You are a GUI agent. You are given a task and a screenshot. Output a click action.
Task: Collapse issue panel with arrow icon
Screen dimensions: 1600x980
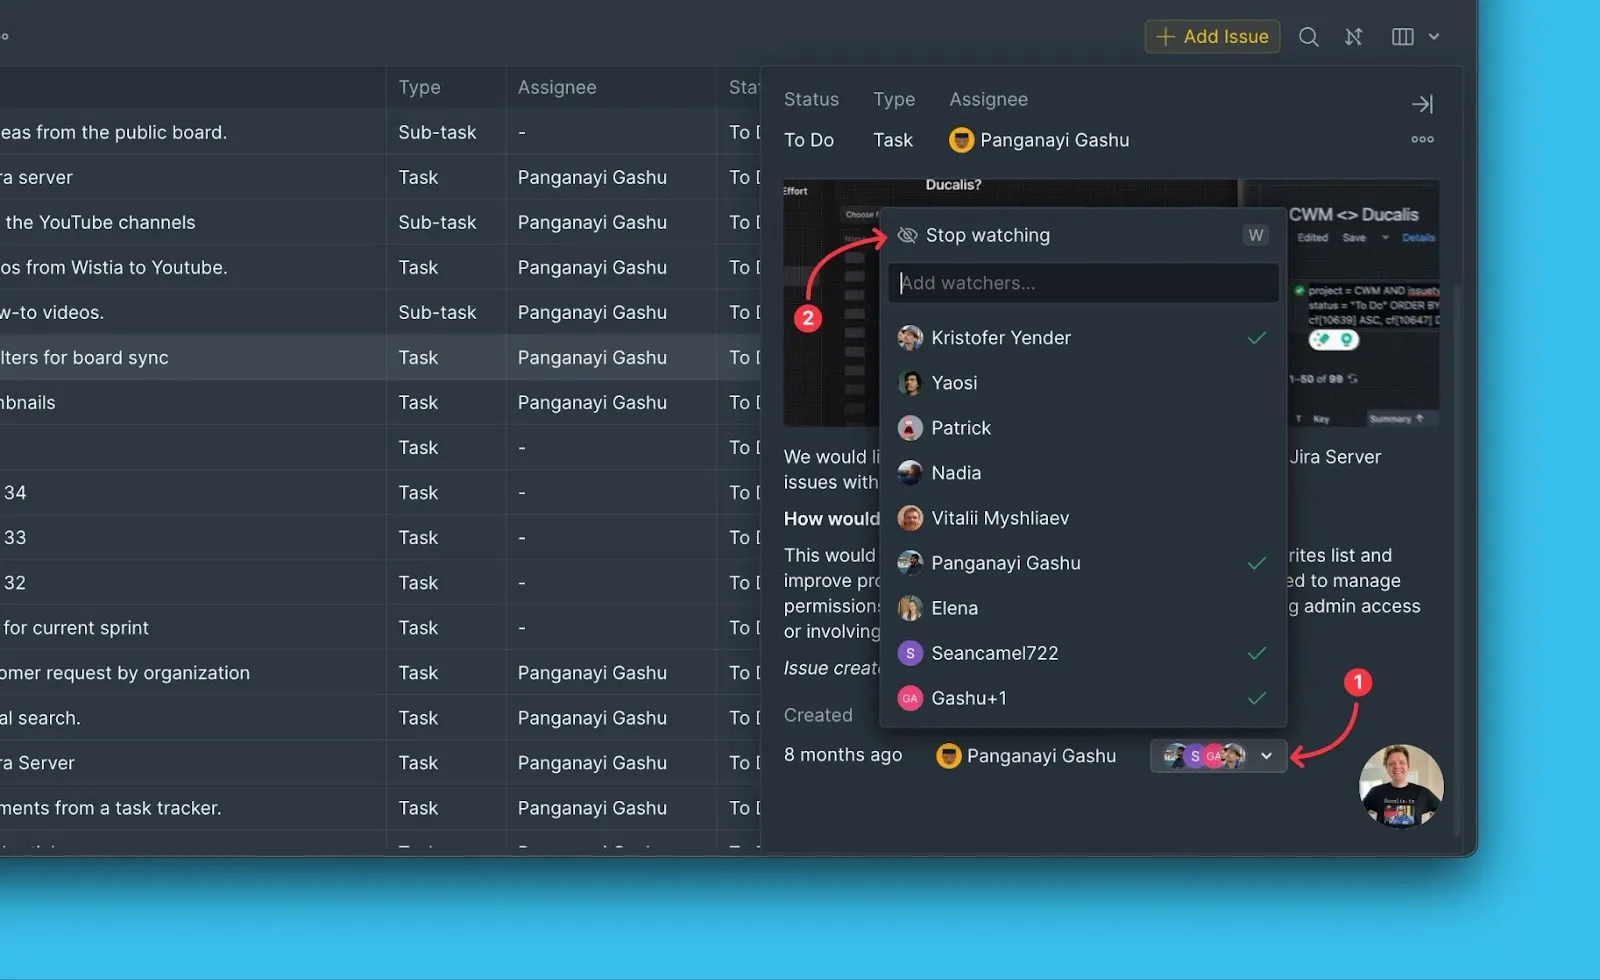pos(1422,104)
